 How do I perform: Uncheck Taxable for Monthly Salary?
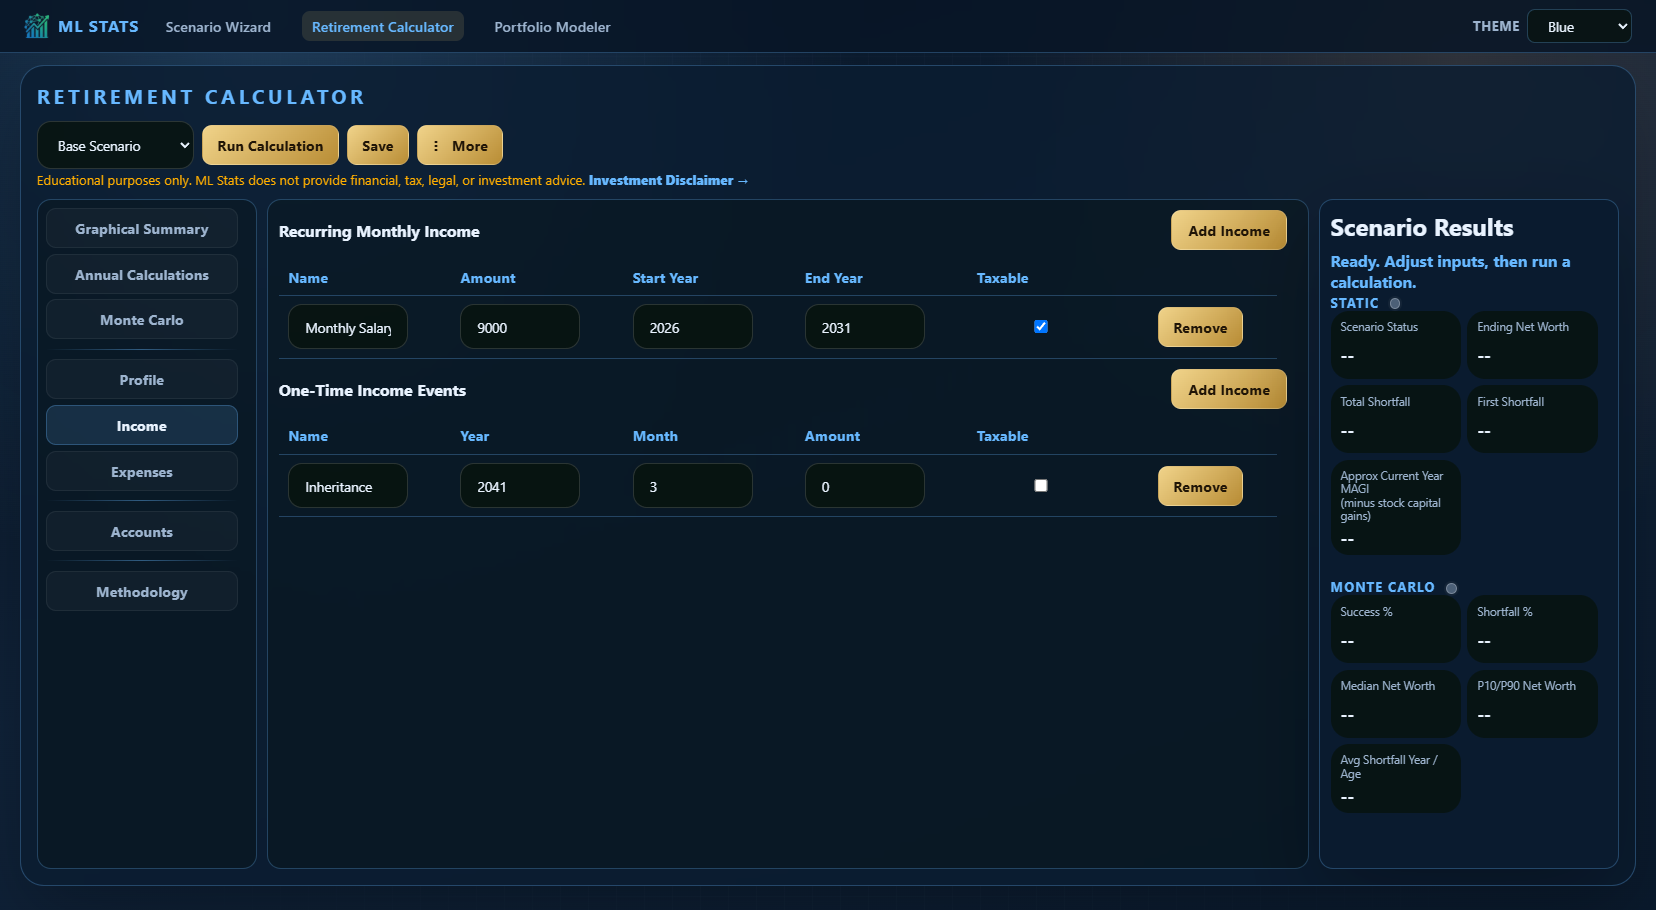pos(1041,327)
